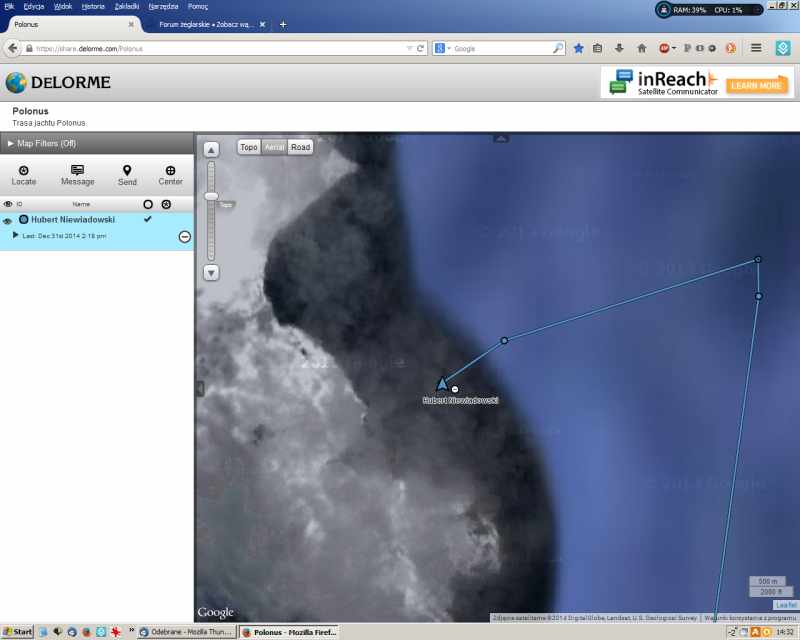
Task: Open the Firefox downloads arrow icon
Action: [x=619, y=48]
